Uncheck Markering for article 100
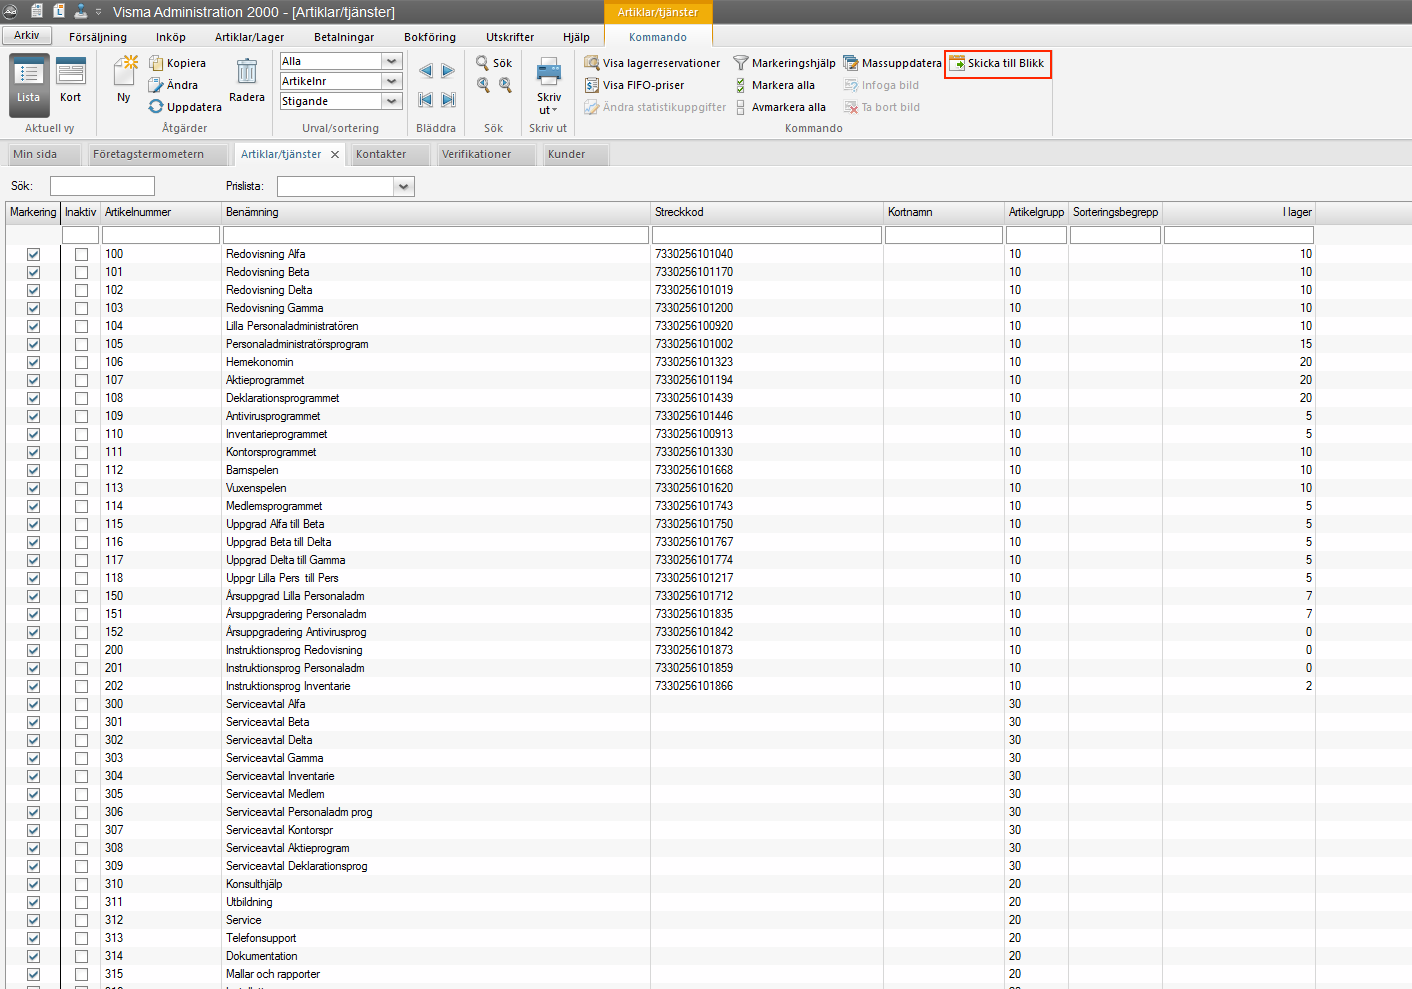The image size is (1412, 989). point(33,254)
